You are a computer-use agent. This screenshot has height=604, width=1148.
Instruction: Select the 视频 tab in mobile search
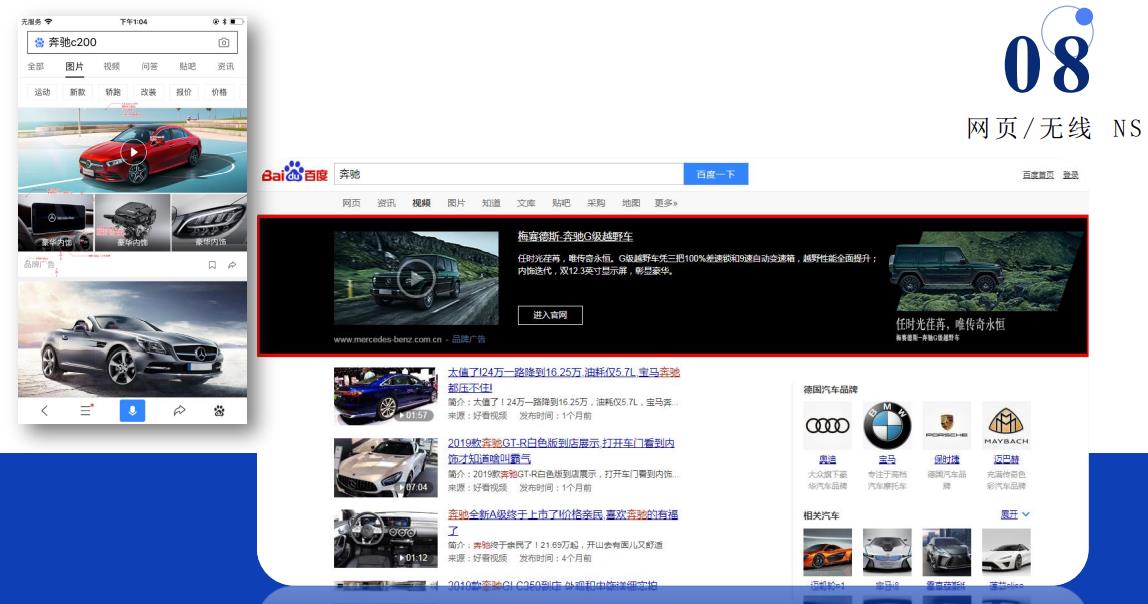111,67
